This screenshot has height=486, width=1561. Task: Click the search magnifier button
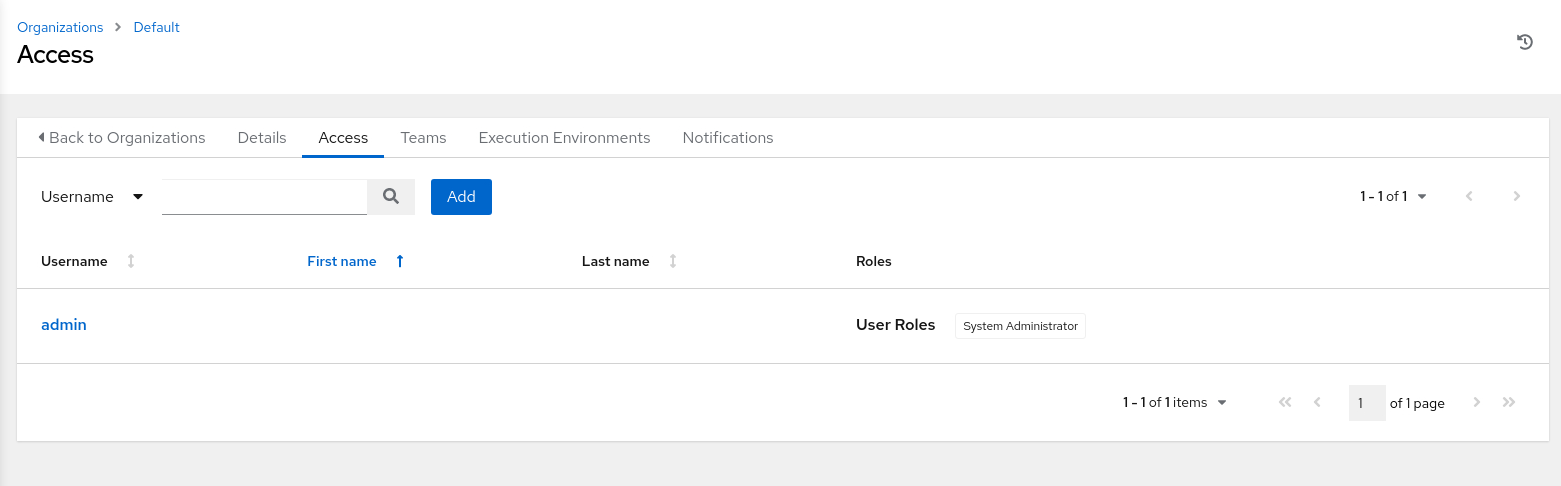pyautogui.click(x=391, y=197)
